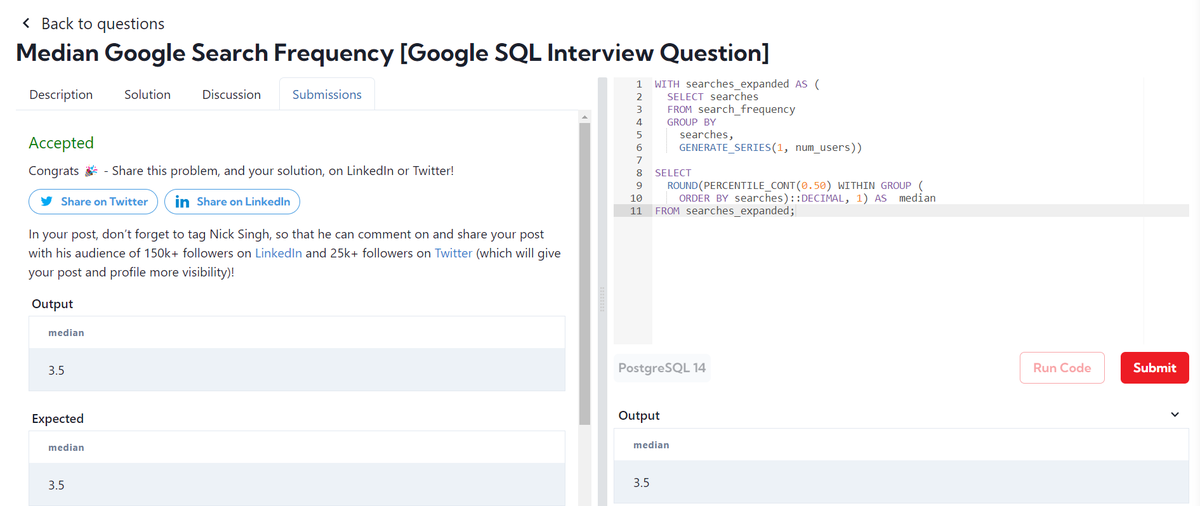Click the 3.5 value in right Output
The height and width of the screenshot is (506, 1200).
(641, 482)
